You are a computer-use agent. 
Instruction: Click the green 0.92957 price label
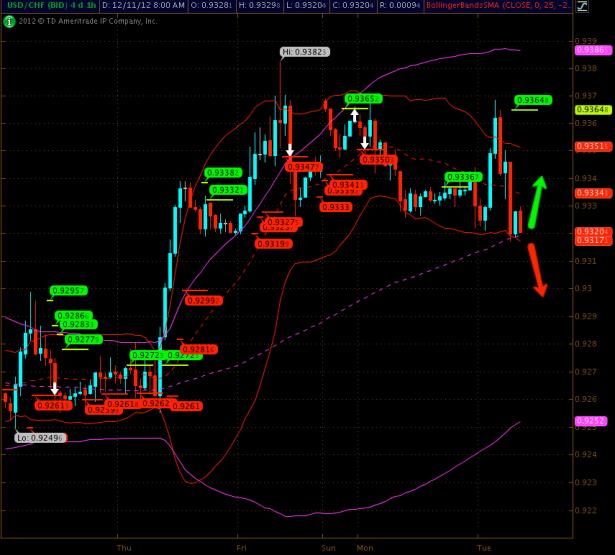69,290
